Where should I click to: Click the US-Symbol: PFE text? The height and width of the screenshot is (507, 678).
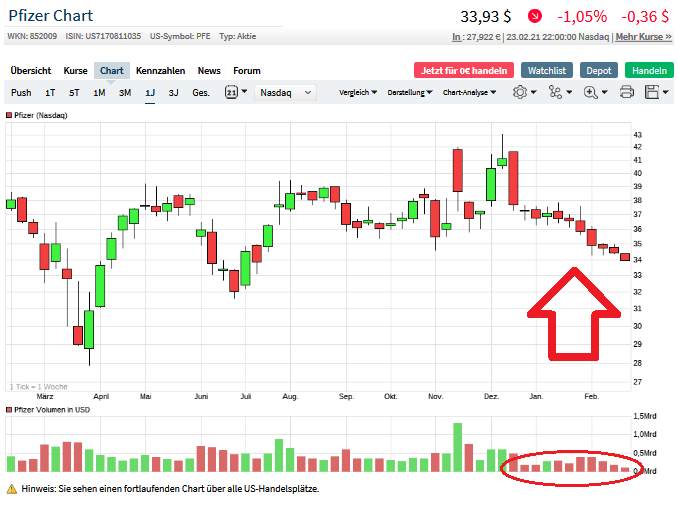coord(180,36)
